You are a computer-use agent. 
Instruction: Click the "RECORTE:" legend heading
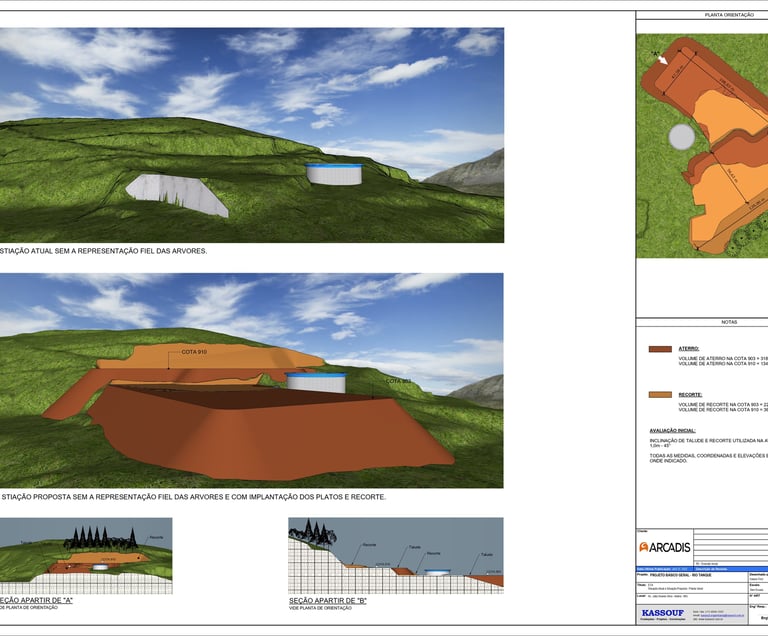(x=690, y=394)
